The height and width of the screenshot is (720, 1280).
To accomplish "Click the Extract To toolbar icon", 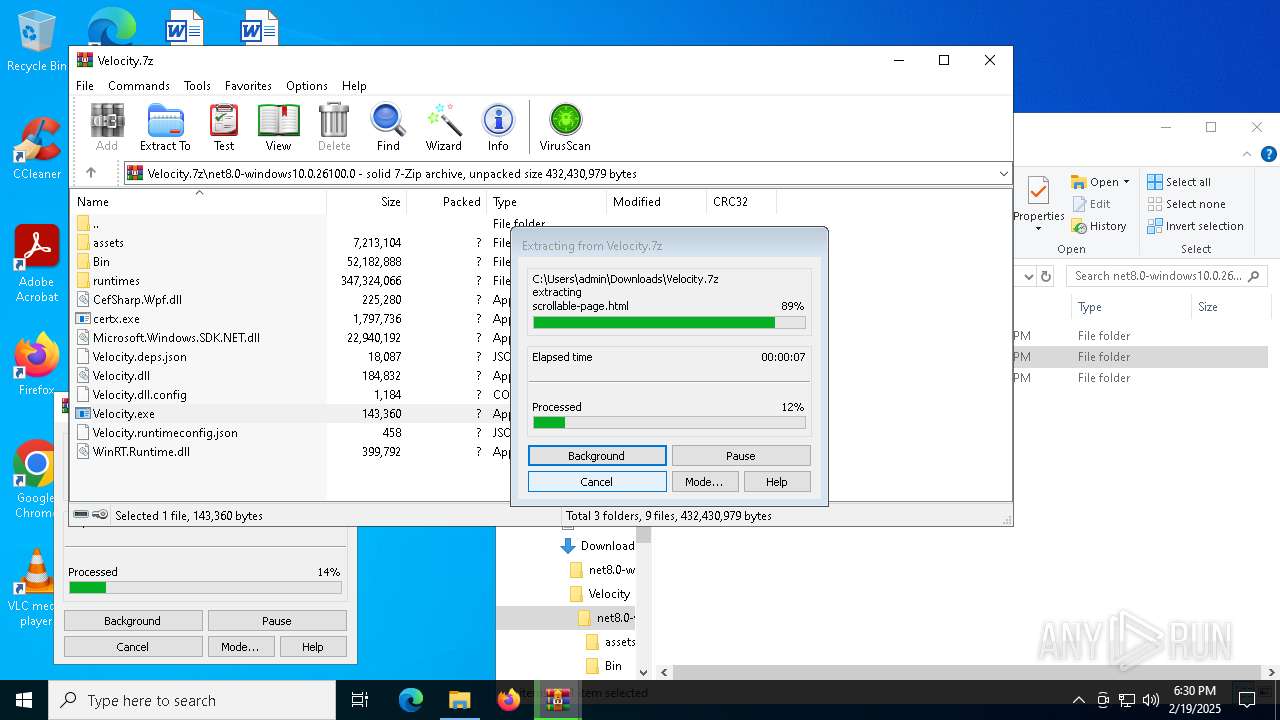I will pyautogui.click(x=165, y=128).
